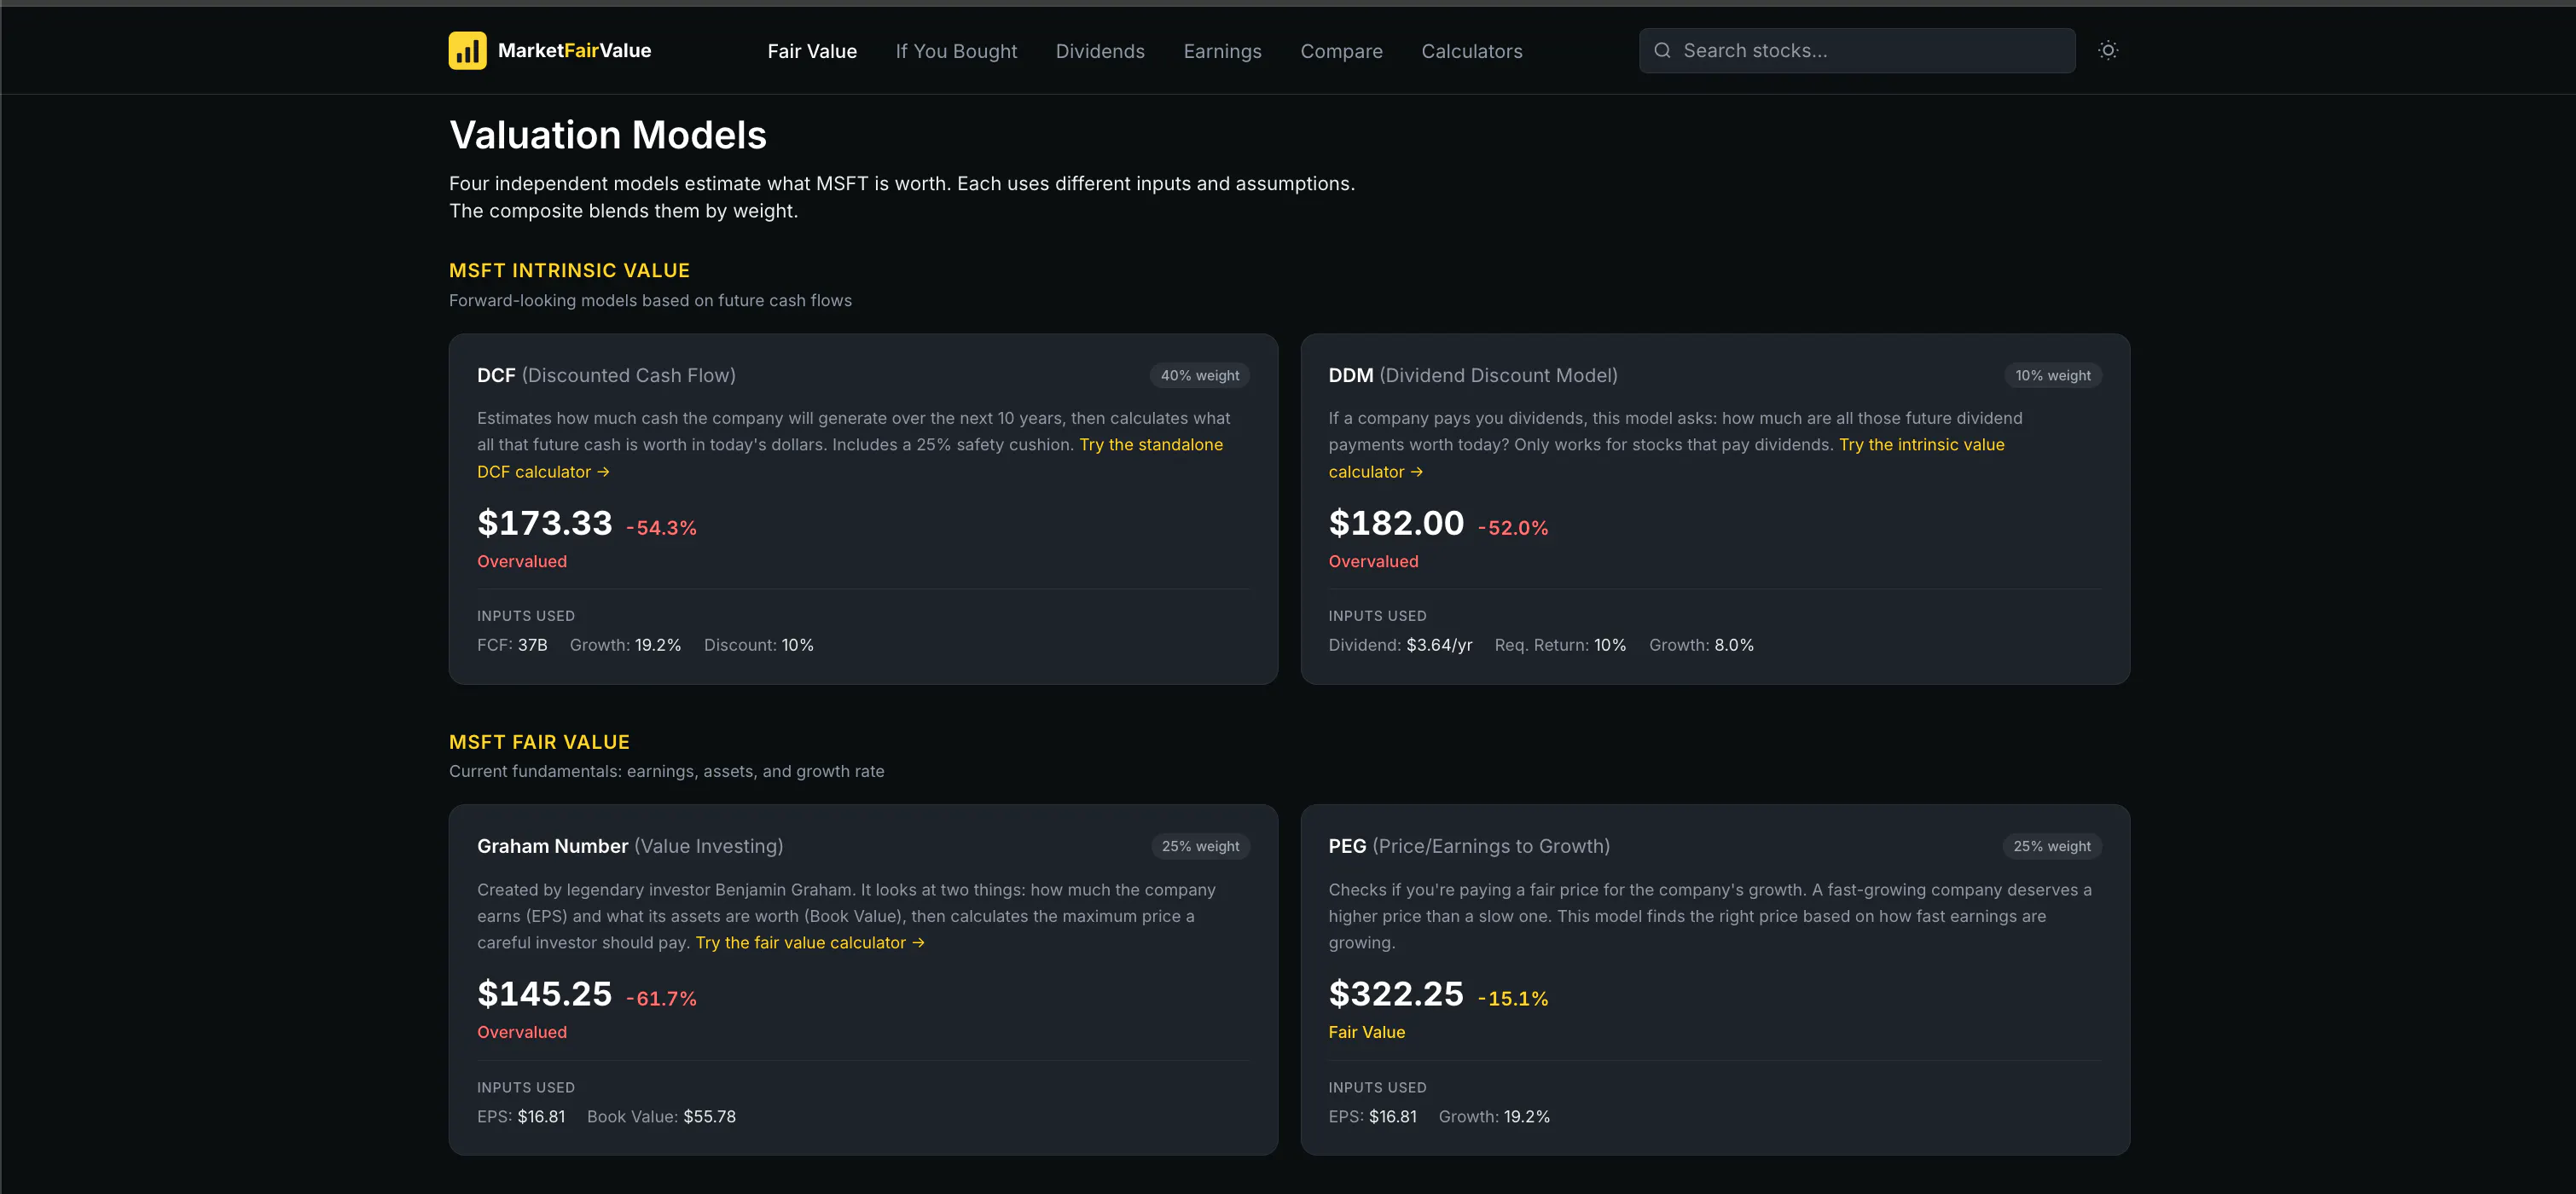2576x1194 pixels.
Task: Click the Search stocks input field
Action: click(x=1857, y=50)
